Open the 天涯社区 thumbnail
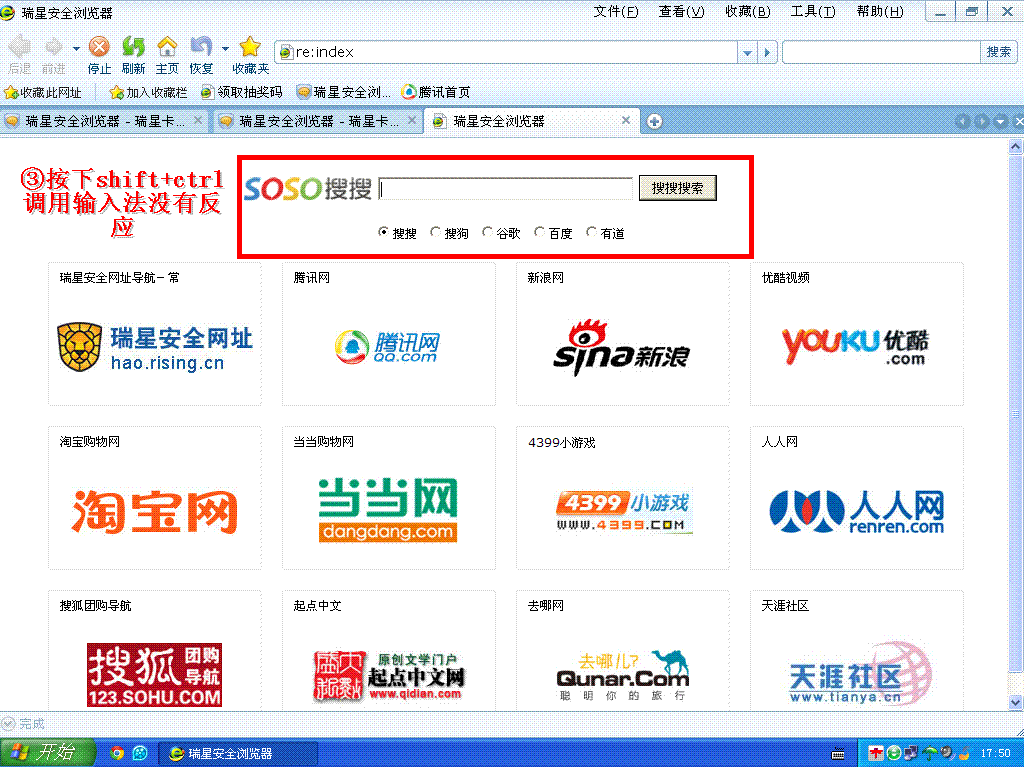Image resolution: width=1024 pixels, height=767 pixels. point(857,651)
